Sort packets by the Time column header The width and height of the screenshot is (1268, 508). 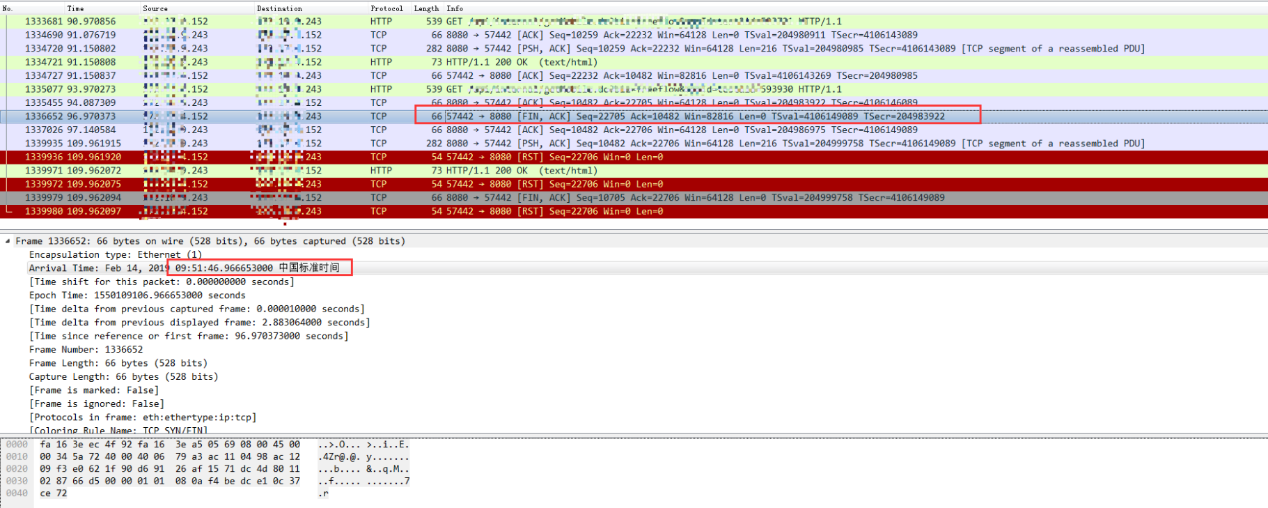click(x=75, y=8)
